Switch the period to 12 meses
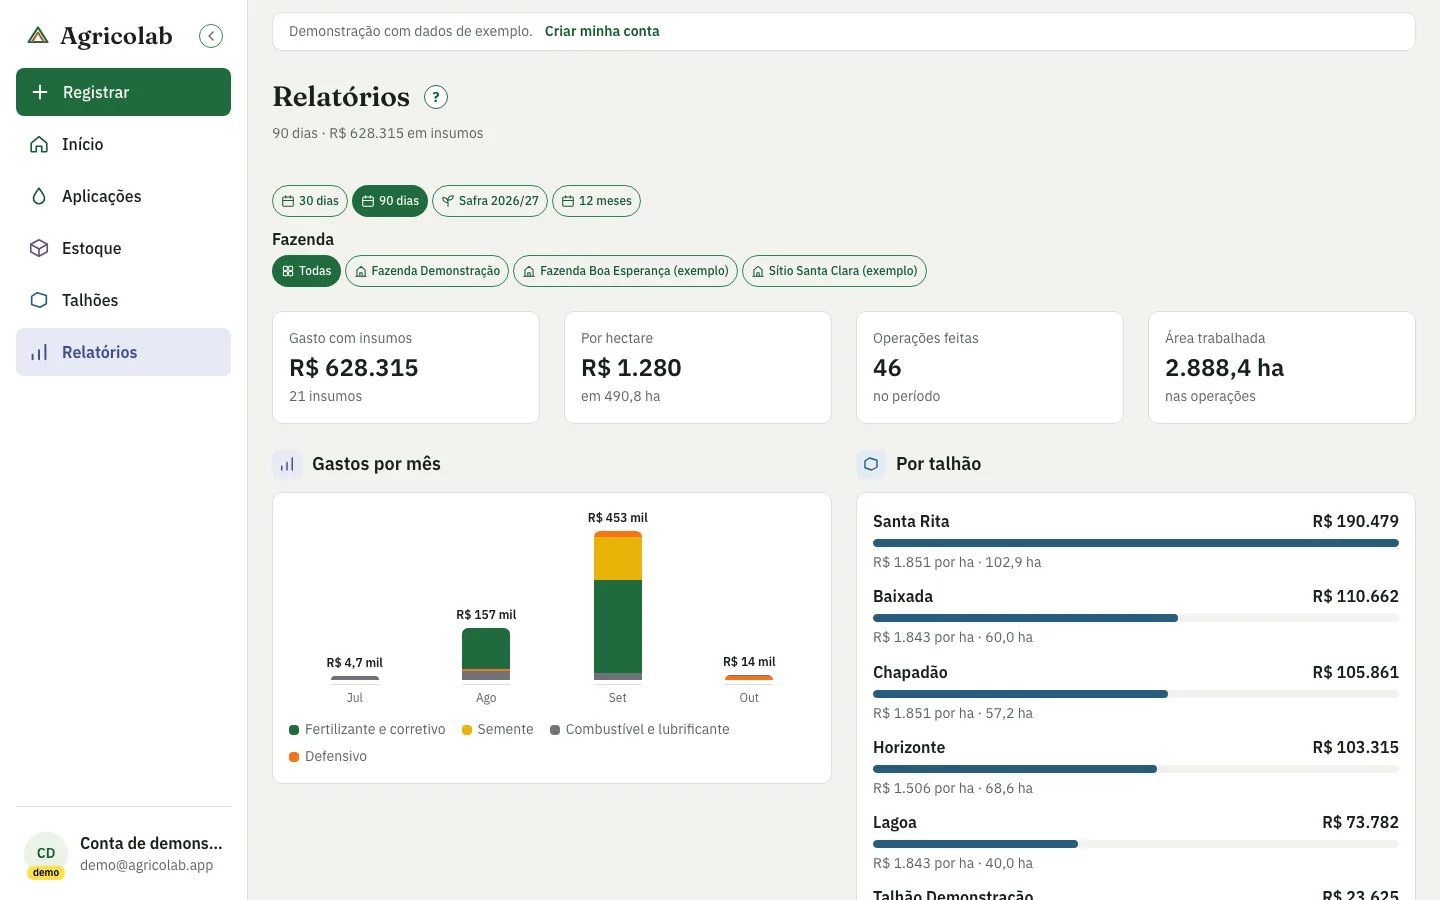Image resolution: width=1440 pixels, height=900 pixels. (596, 201)
